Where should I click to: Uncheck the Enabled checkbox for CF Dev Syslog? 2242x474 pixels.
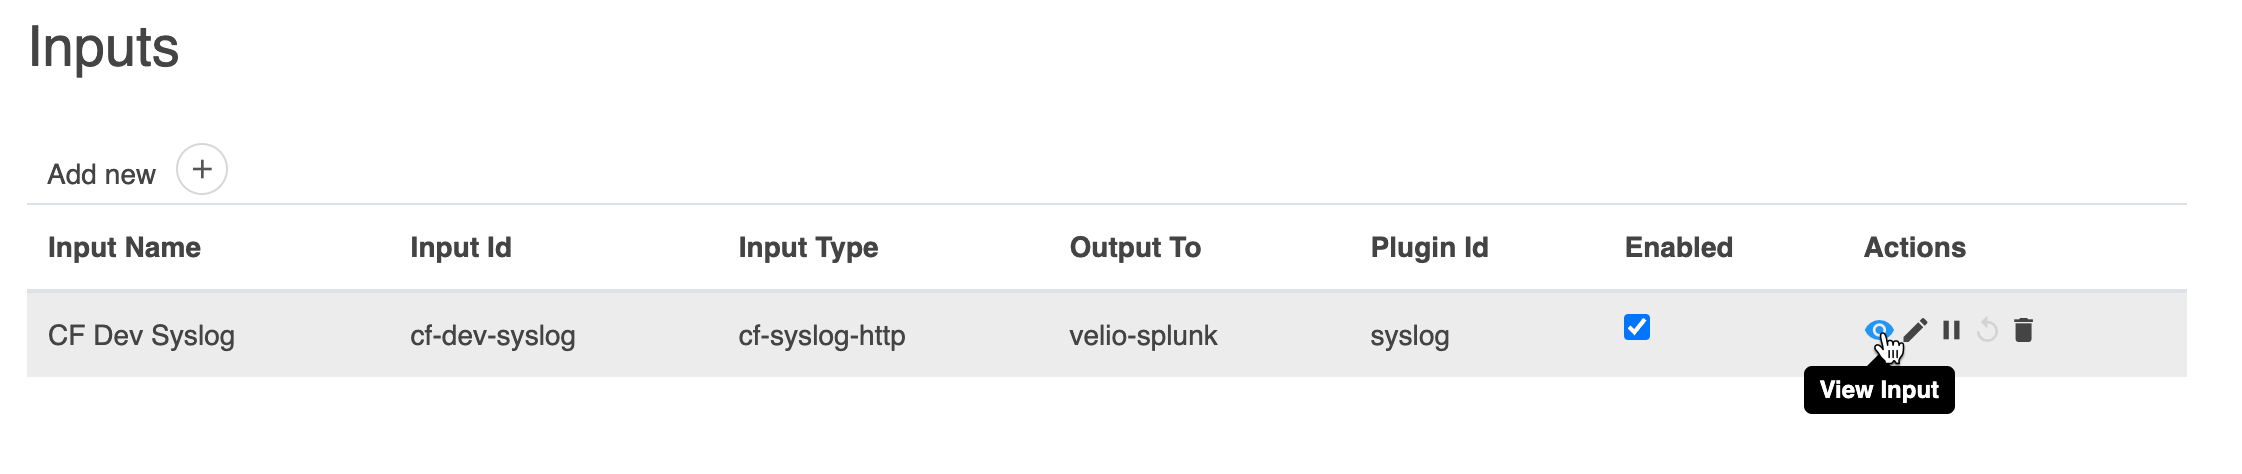click(x=1637, y=327)
